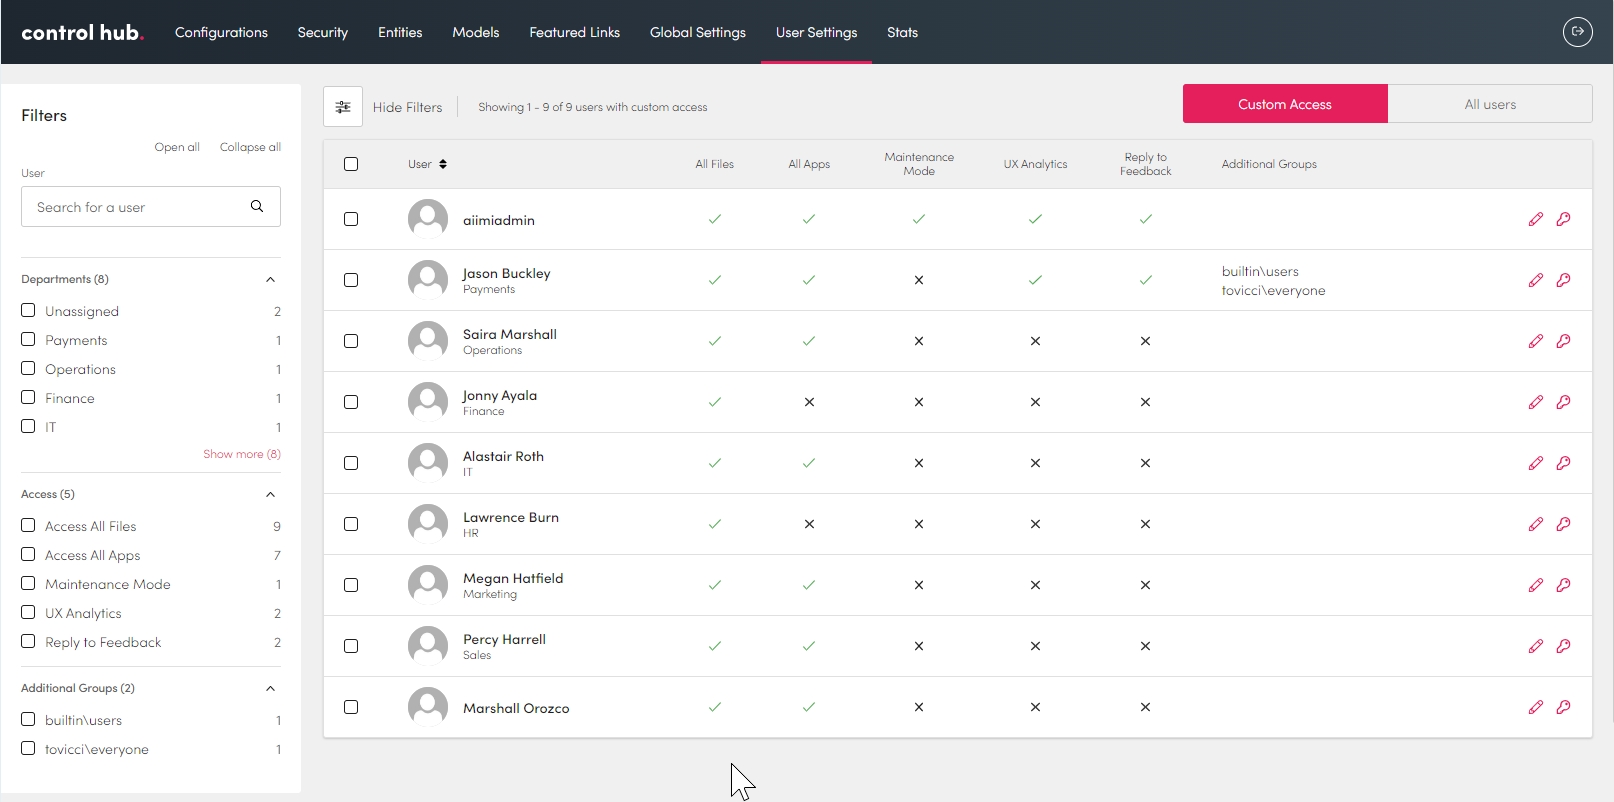
Task: Edit Saira Marshall using the pencil icon
Action: point(1535,341)
